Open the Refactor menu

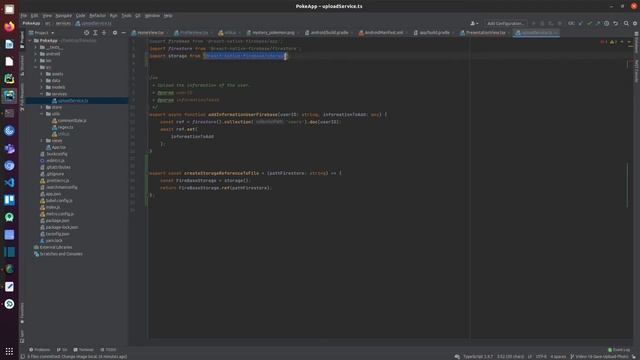(x=97, y=16)
